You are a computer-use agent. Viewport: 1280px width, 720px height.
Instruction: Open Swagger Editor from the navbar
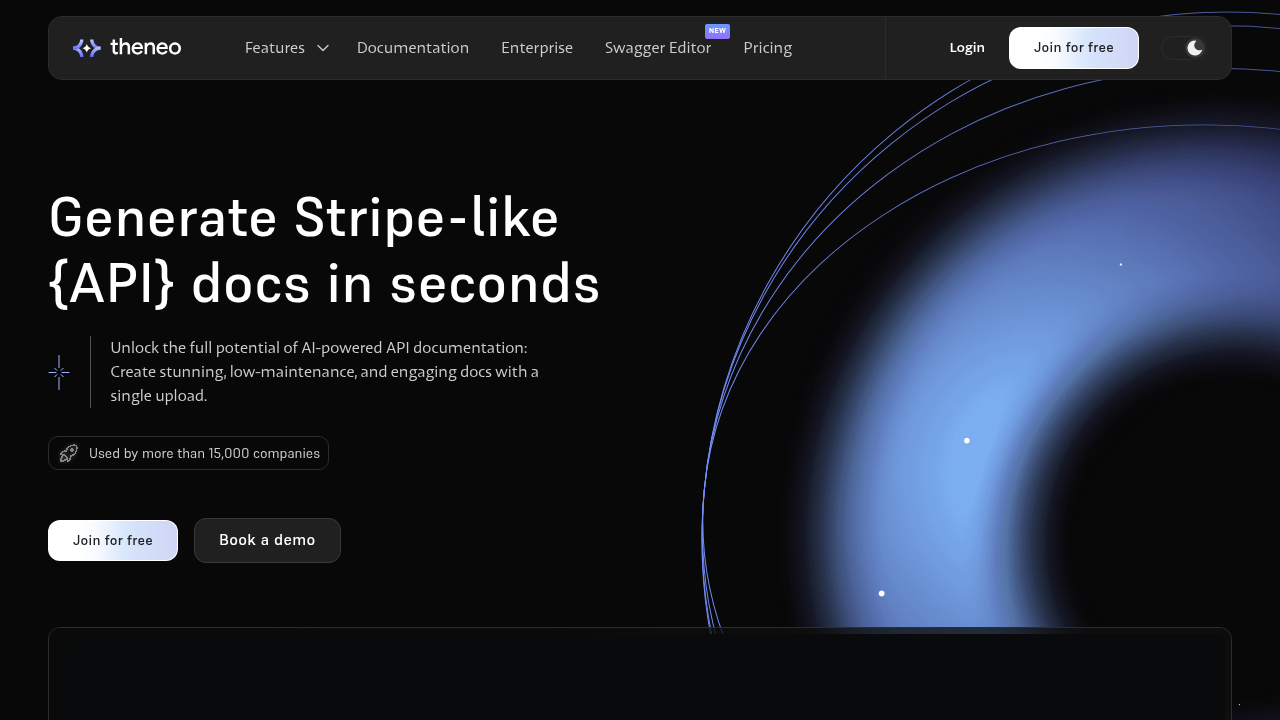[658, 48]
